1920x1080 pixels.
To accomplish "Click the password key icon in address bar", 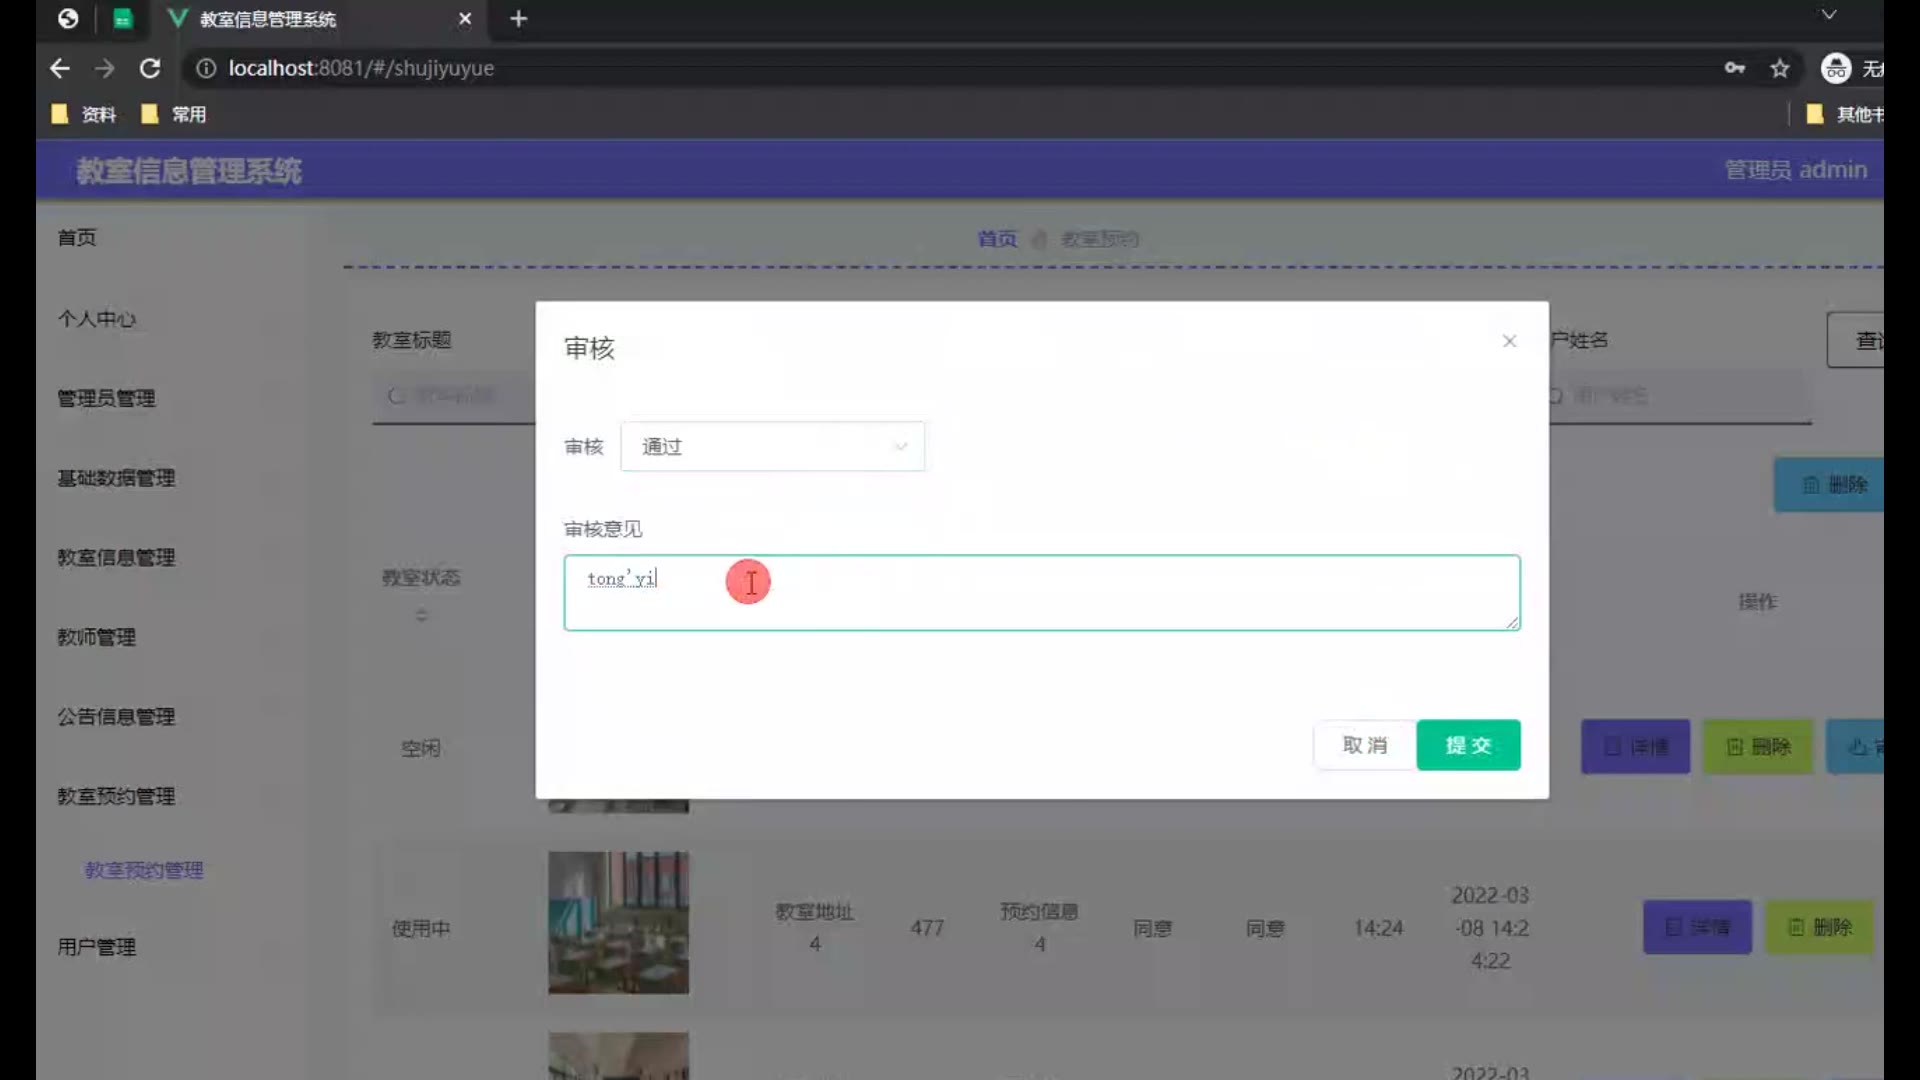I will pos(1735,68).
